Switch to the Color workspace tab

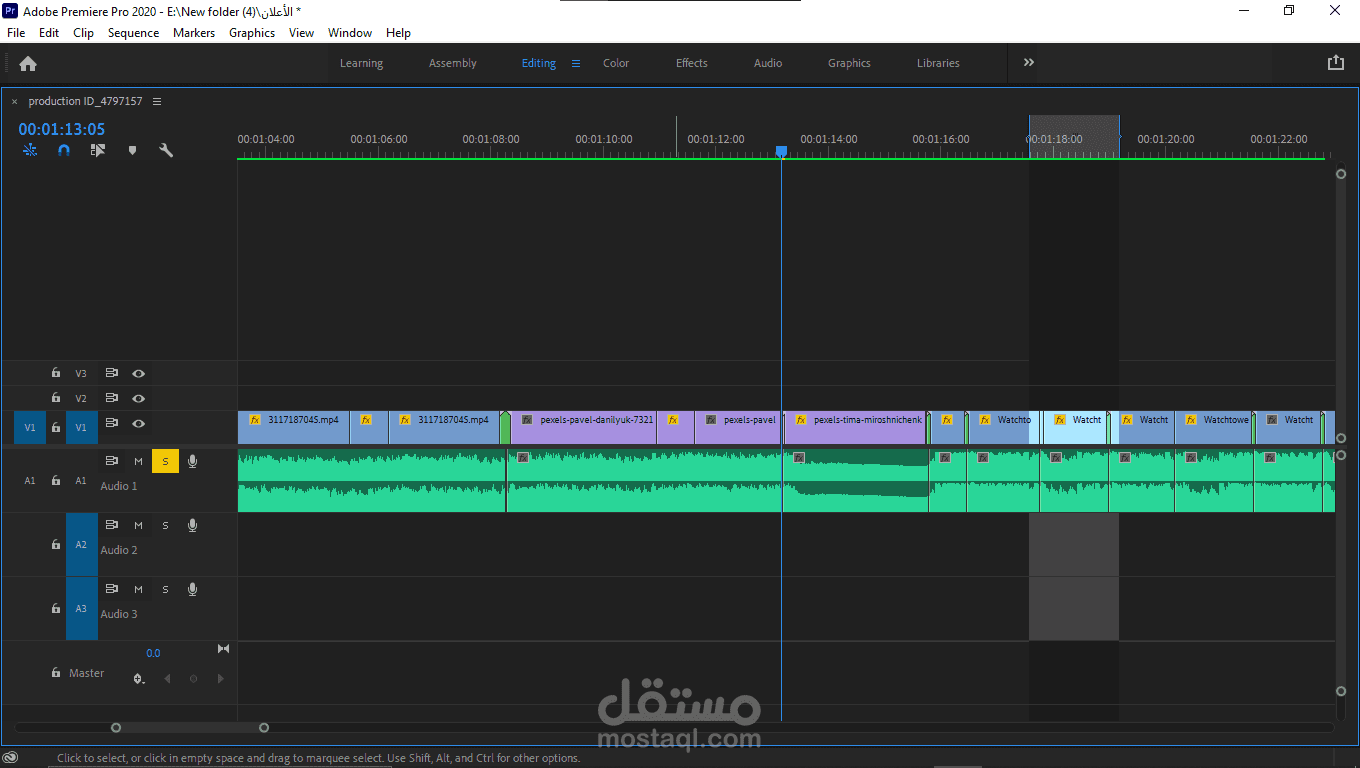616,63
